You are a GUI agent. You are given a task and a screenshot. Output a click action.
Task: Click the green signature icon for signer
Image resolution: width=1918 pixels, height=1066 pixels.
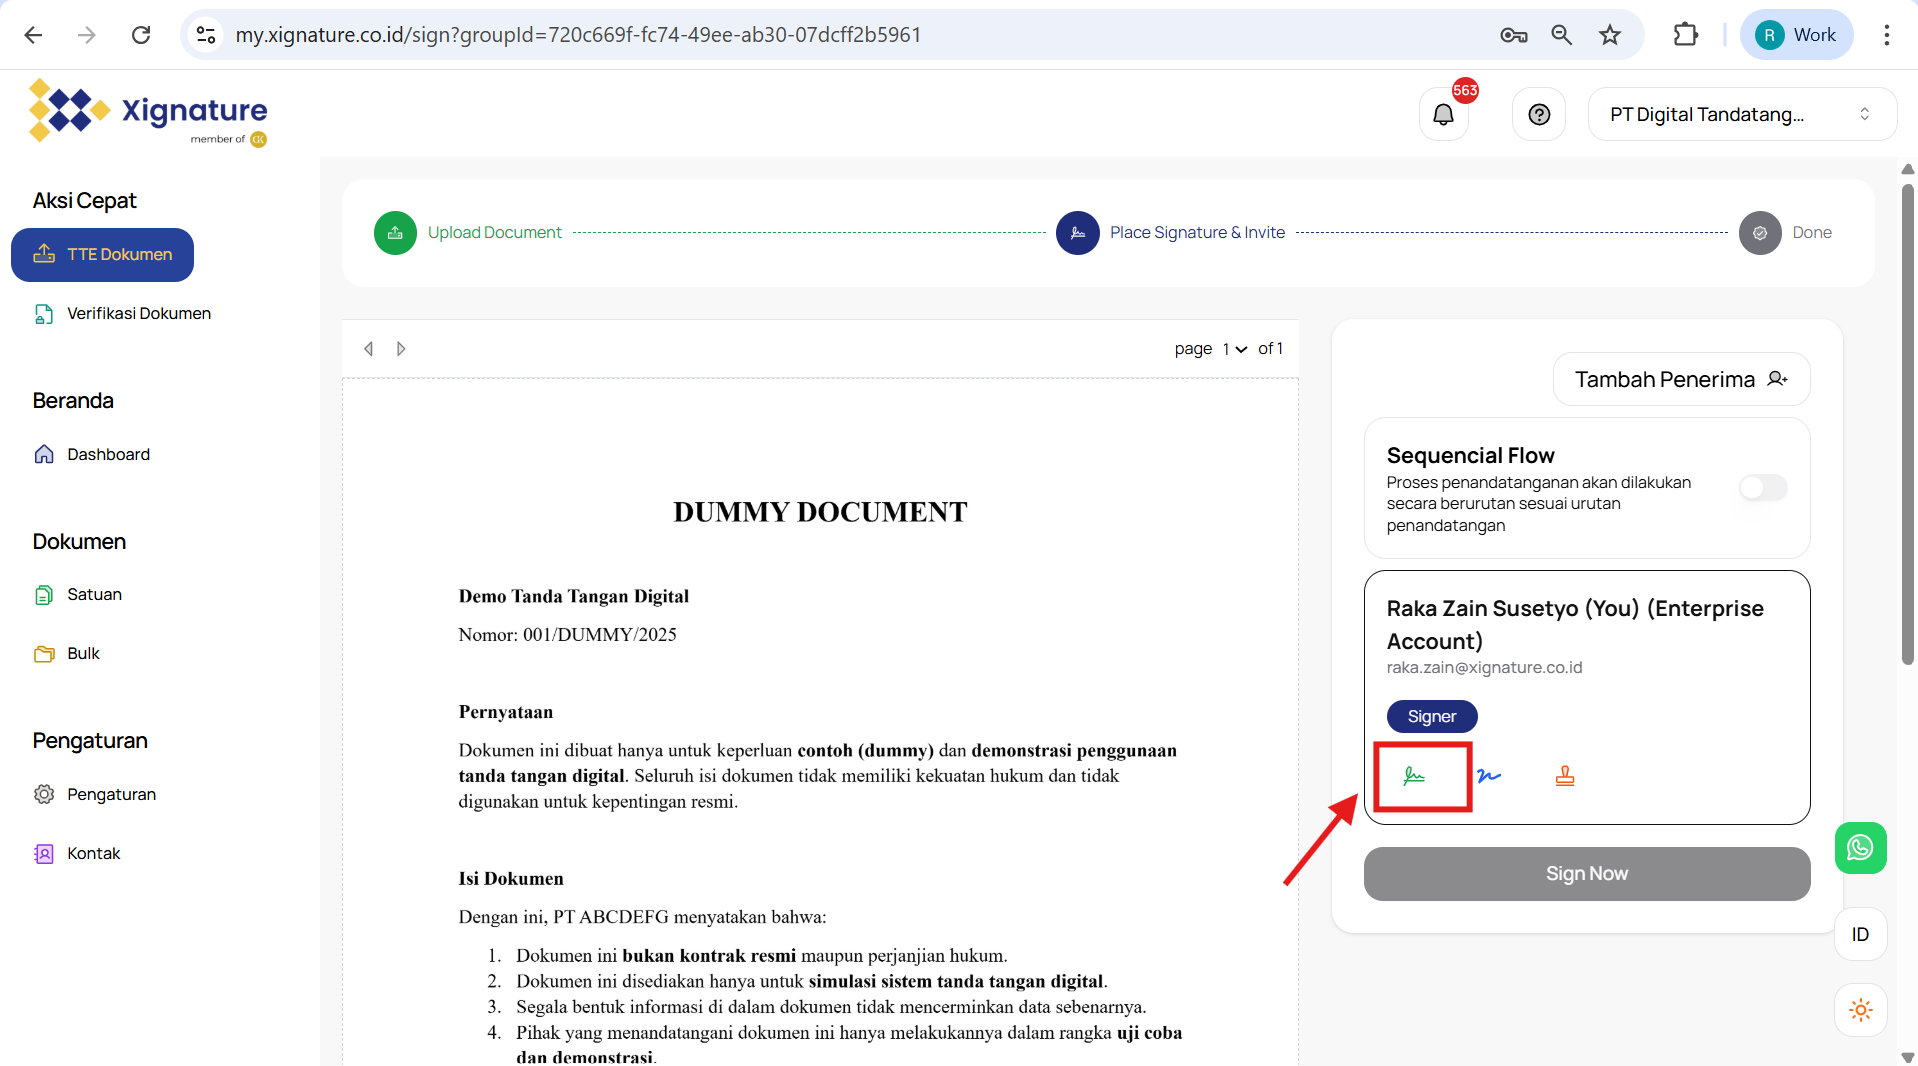point(1413,776)
